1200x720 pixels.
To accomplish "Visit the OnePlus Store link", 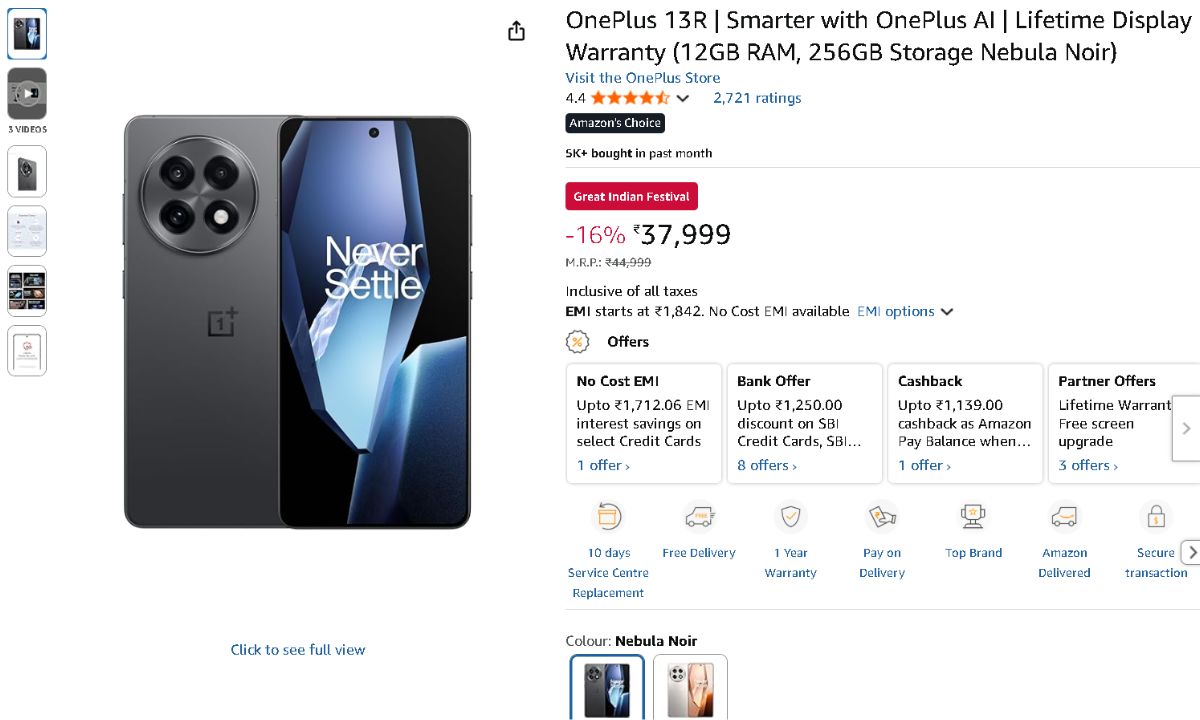I will [x=642, y=78].
